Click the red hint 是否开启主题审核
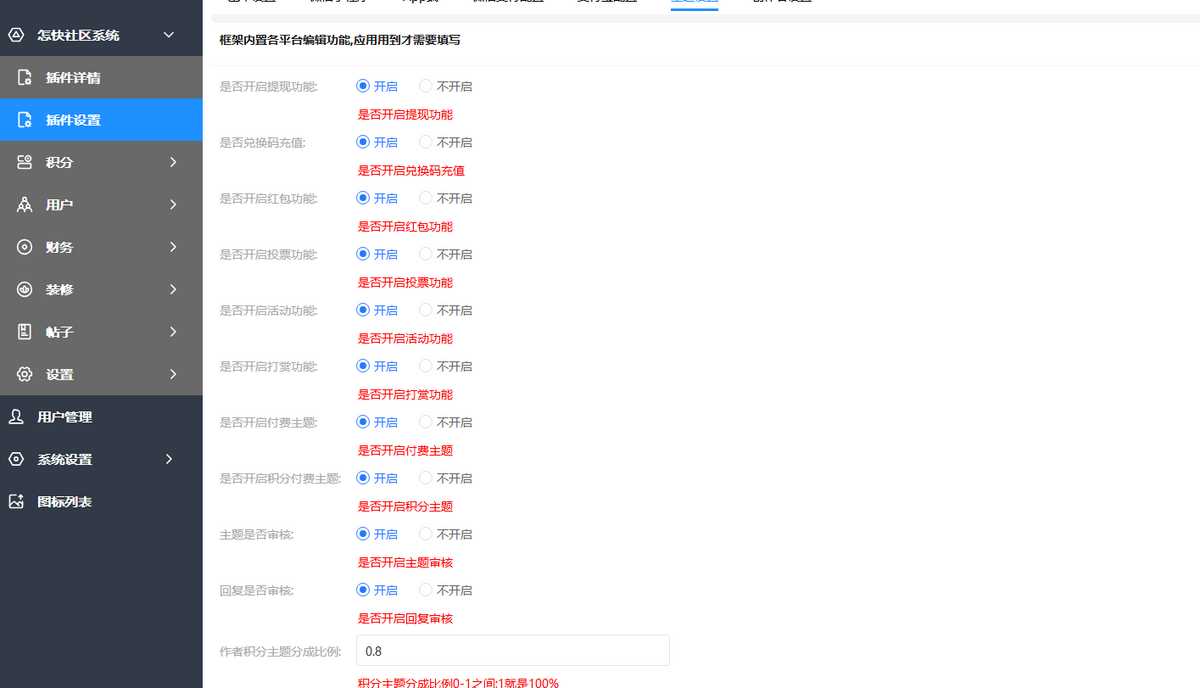 pos(405,562)
